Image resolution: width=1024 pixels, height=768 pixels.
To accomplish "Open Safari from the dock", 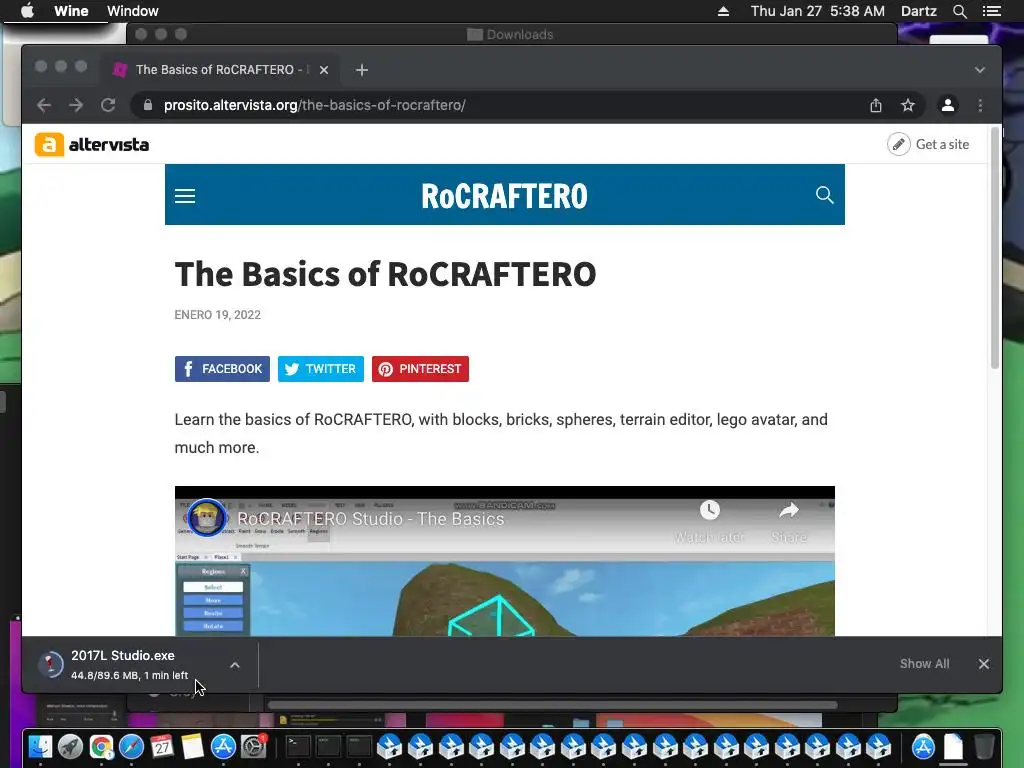I will click(131, 747).
